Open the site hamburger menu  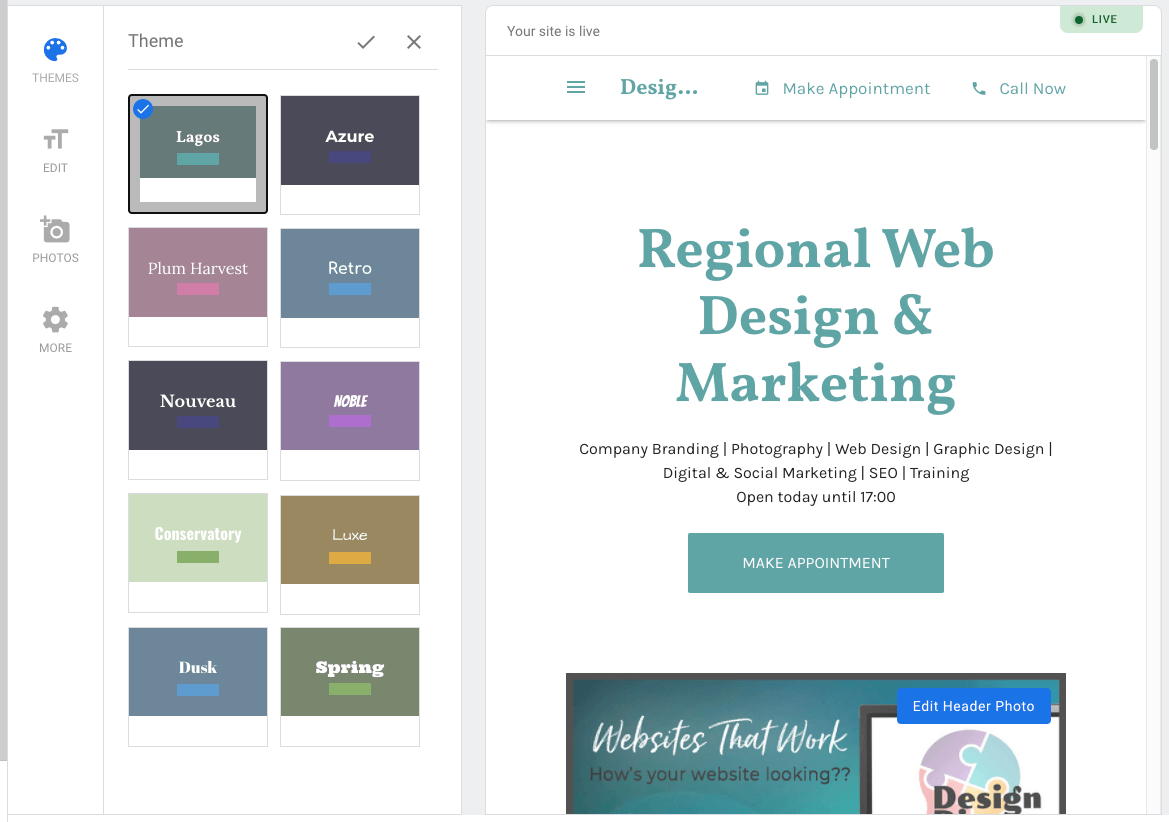pyautogui.click(x=576, y=88)
